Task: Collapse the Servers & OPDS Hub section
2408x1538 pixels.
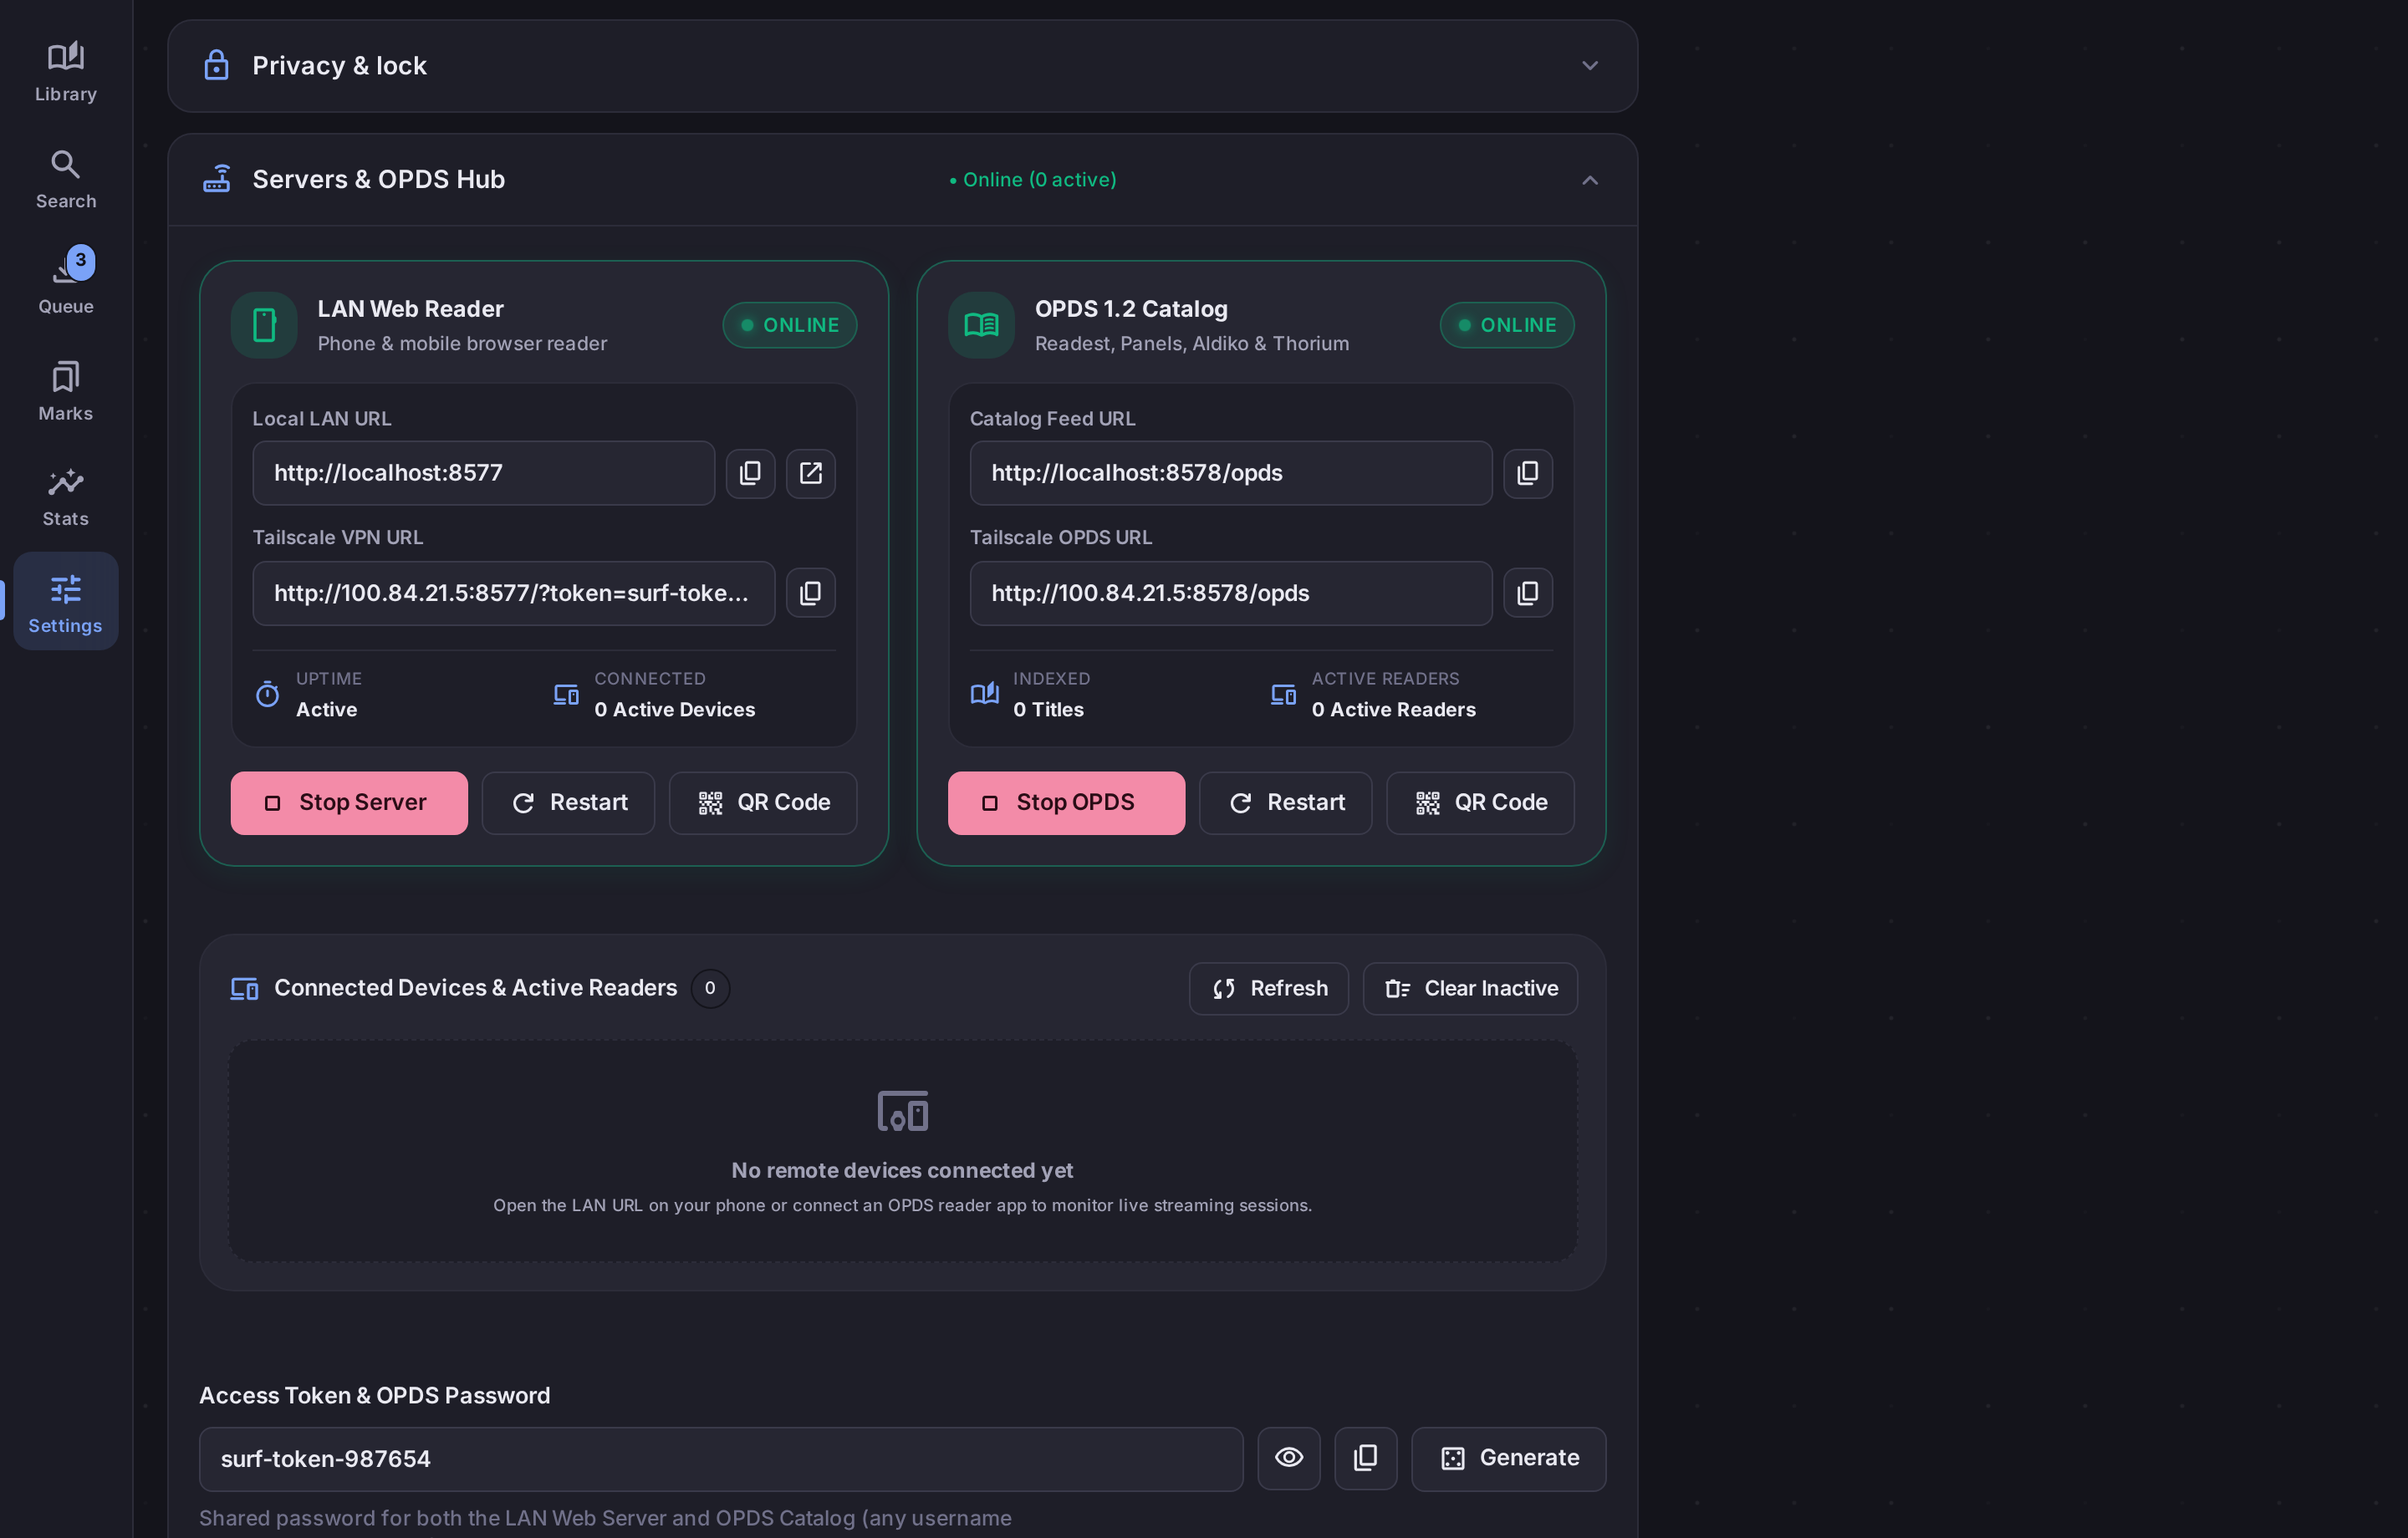Action: coord(1590,180)
